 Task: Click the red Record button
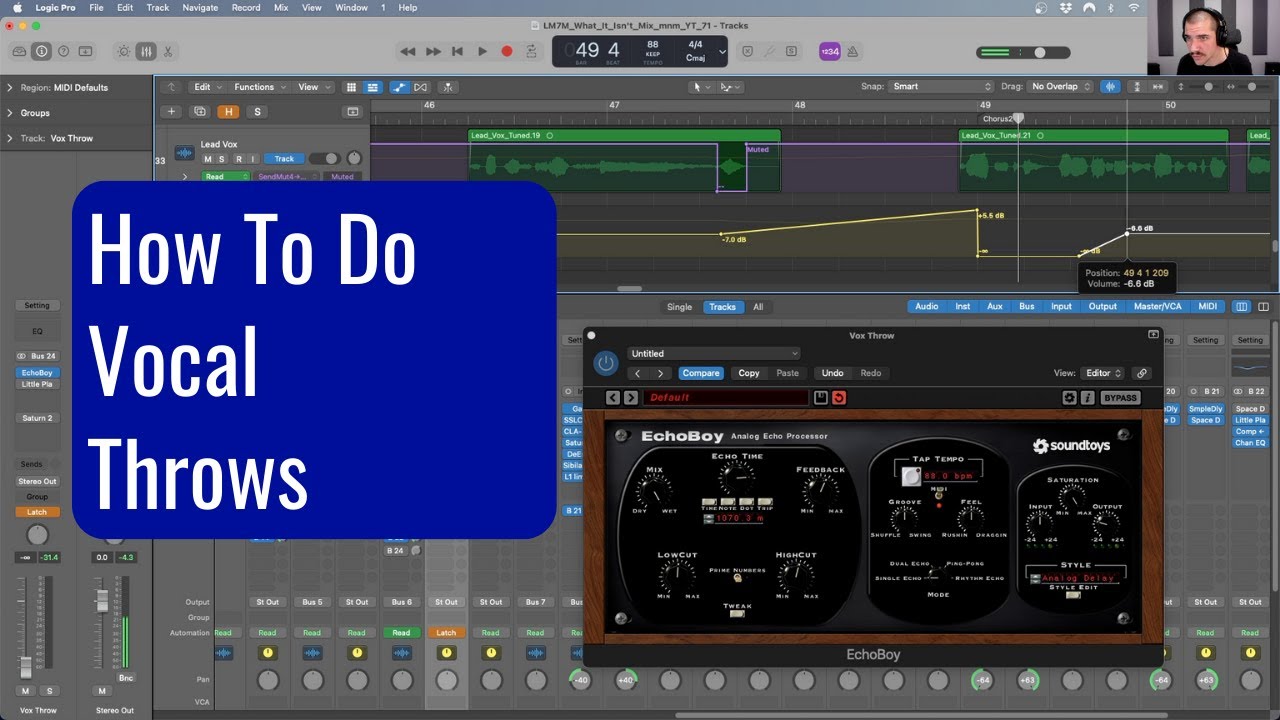pyautogui.click(x=507, y=51)
